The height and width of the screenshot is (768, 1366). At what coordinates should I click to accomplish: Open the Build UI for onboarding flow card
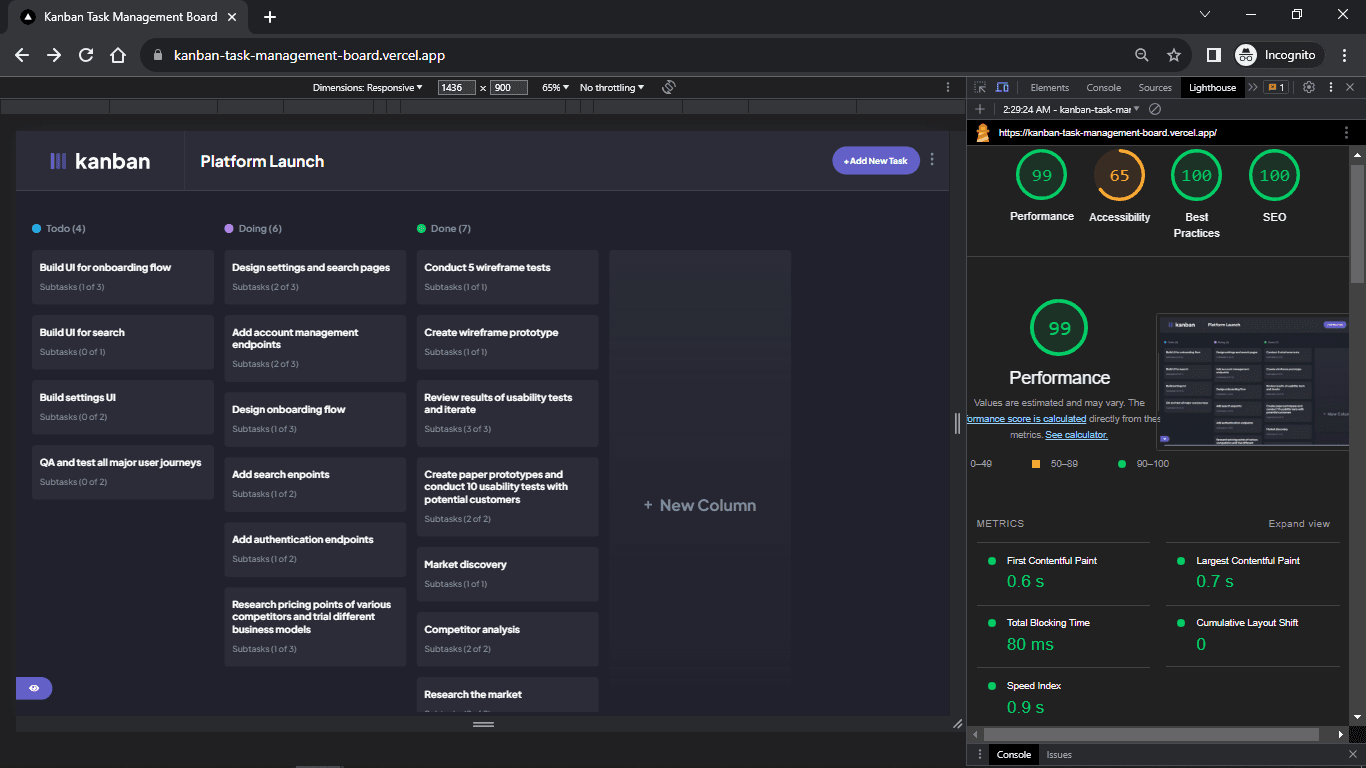tap(123, 277)
